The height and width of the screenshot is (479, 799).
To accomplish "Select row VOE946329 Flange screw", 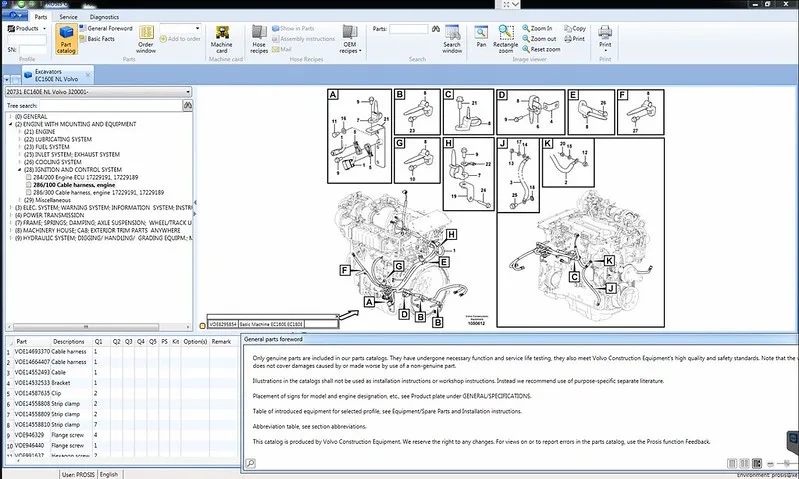I will (122, 435).
